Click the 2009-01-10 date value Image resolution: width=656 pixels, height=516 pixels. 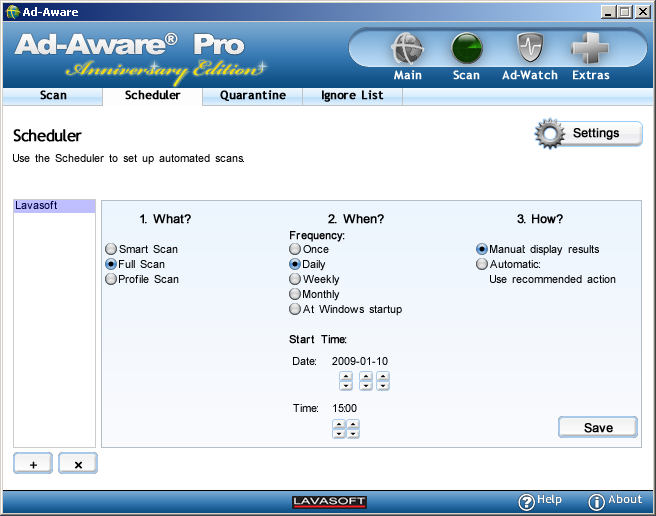click(x=360, y=361)
